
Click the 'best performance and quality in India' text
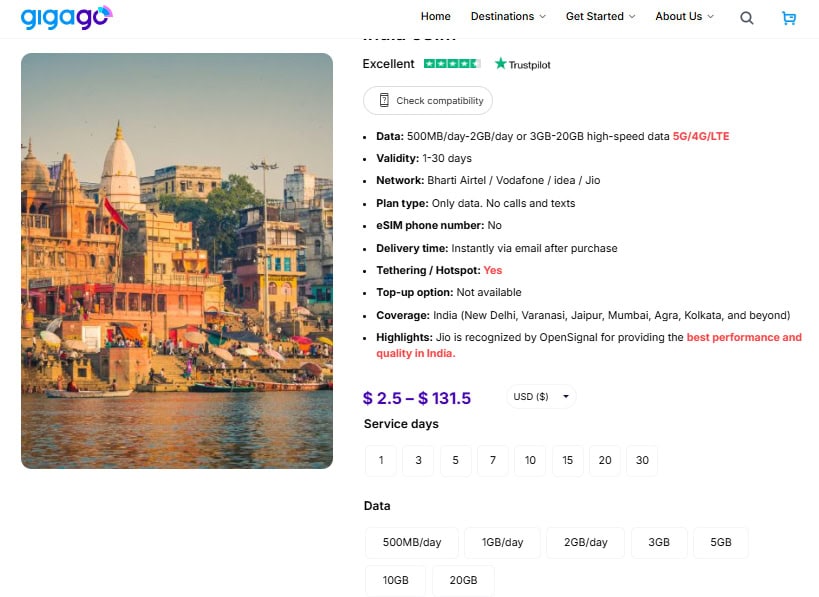pyautogui.click(x=589, y=345)
